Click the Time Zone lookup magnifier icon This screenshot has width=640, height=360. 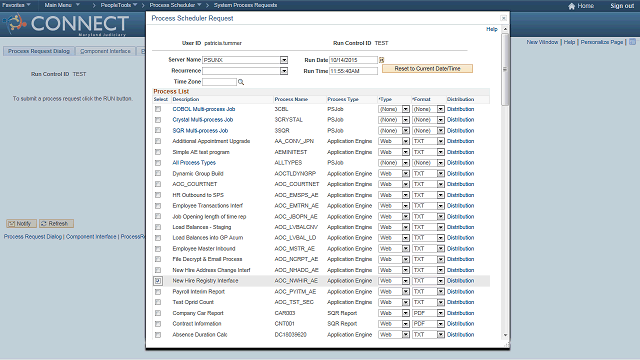click(x=241, y=82)
